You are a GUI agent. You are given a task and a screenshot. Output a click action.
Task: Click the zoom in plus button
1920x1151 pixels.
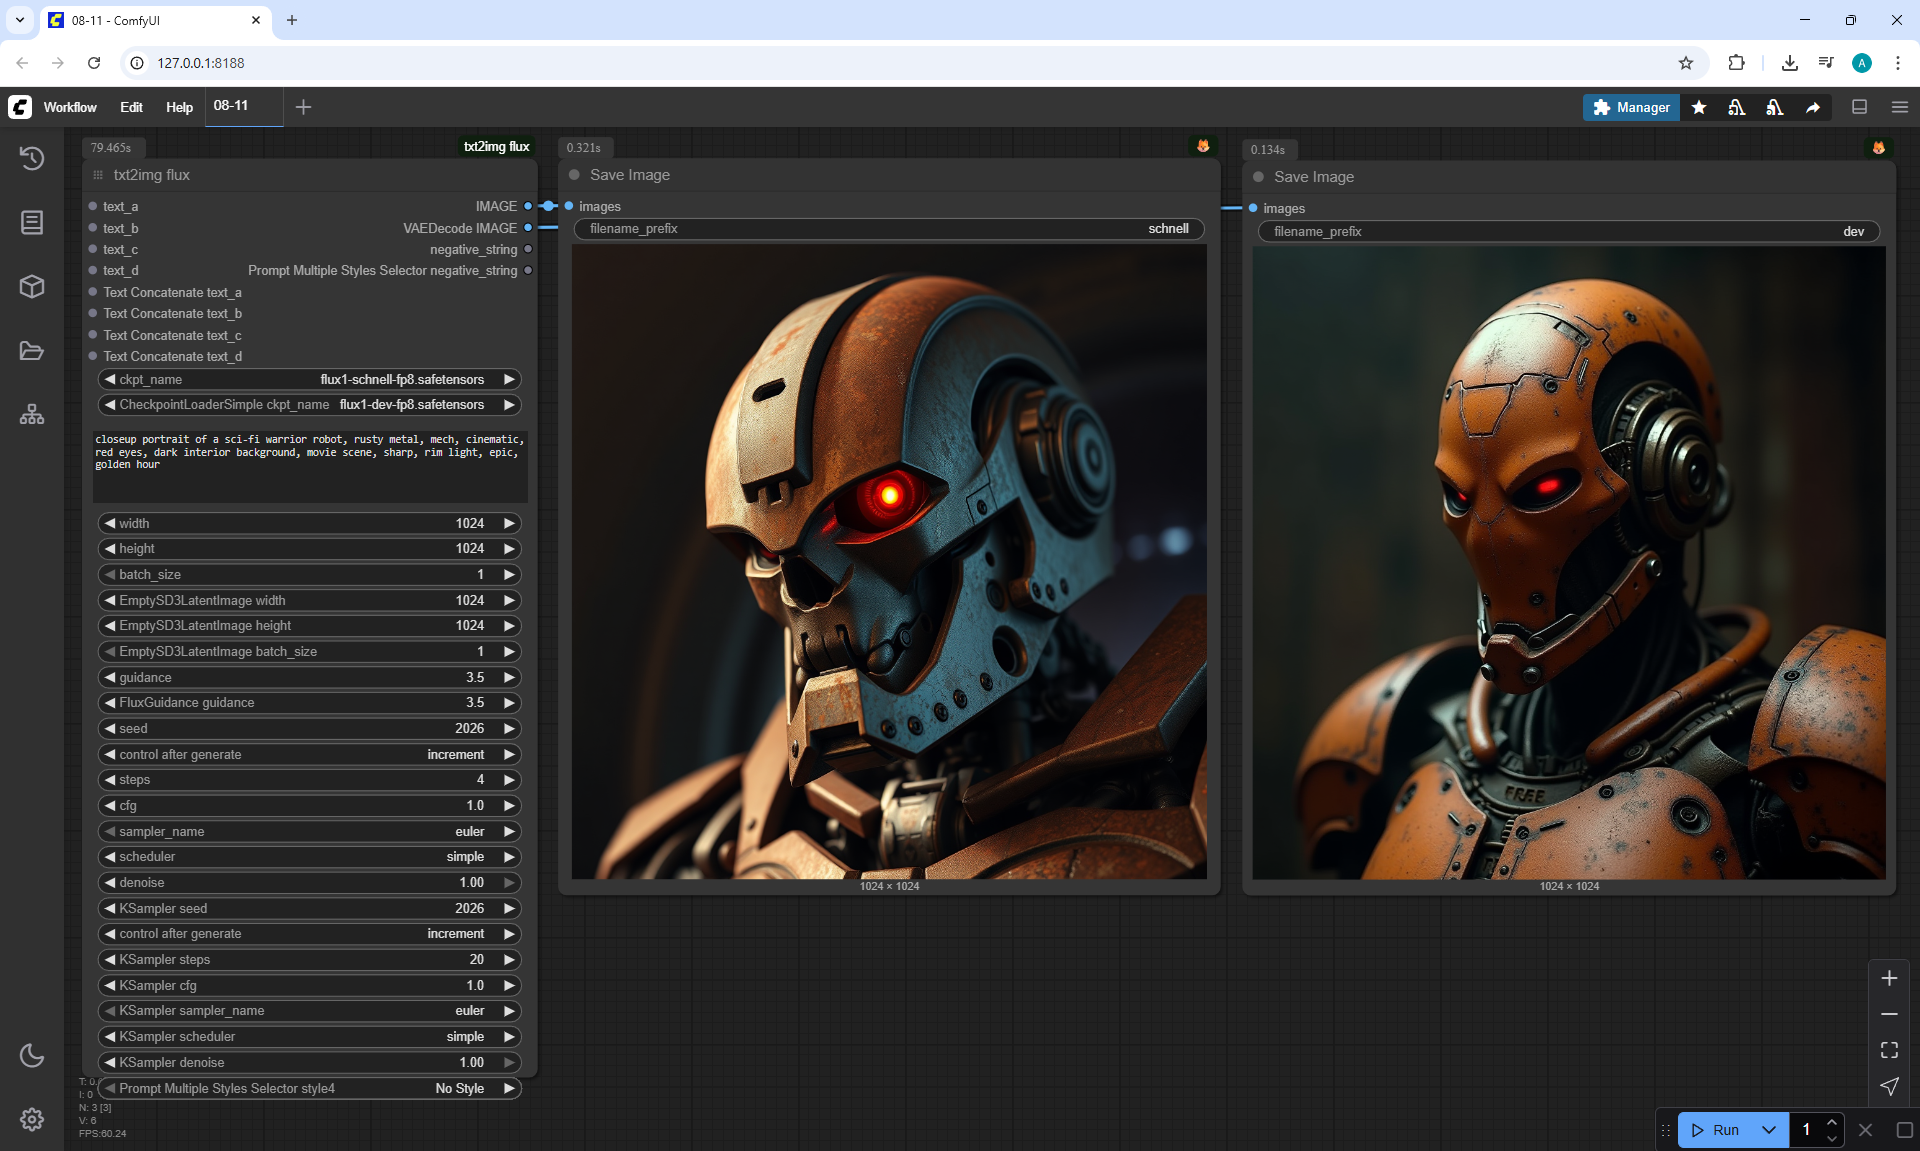(x=1889, y=978)
